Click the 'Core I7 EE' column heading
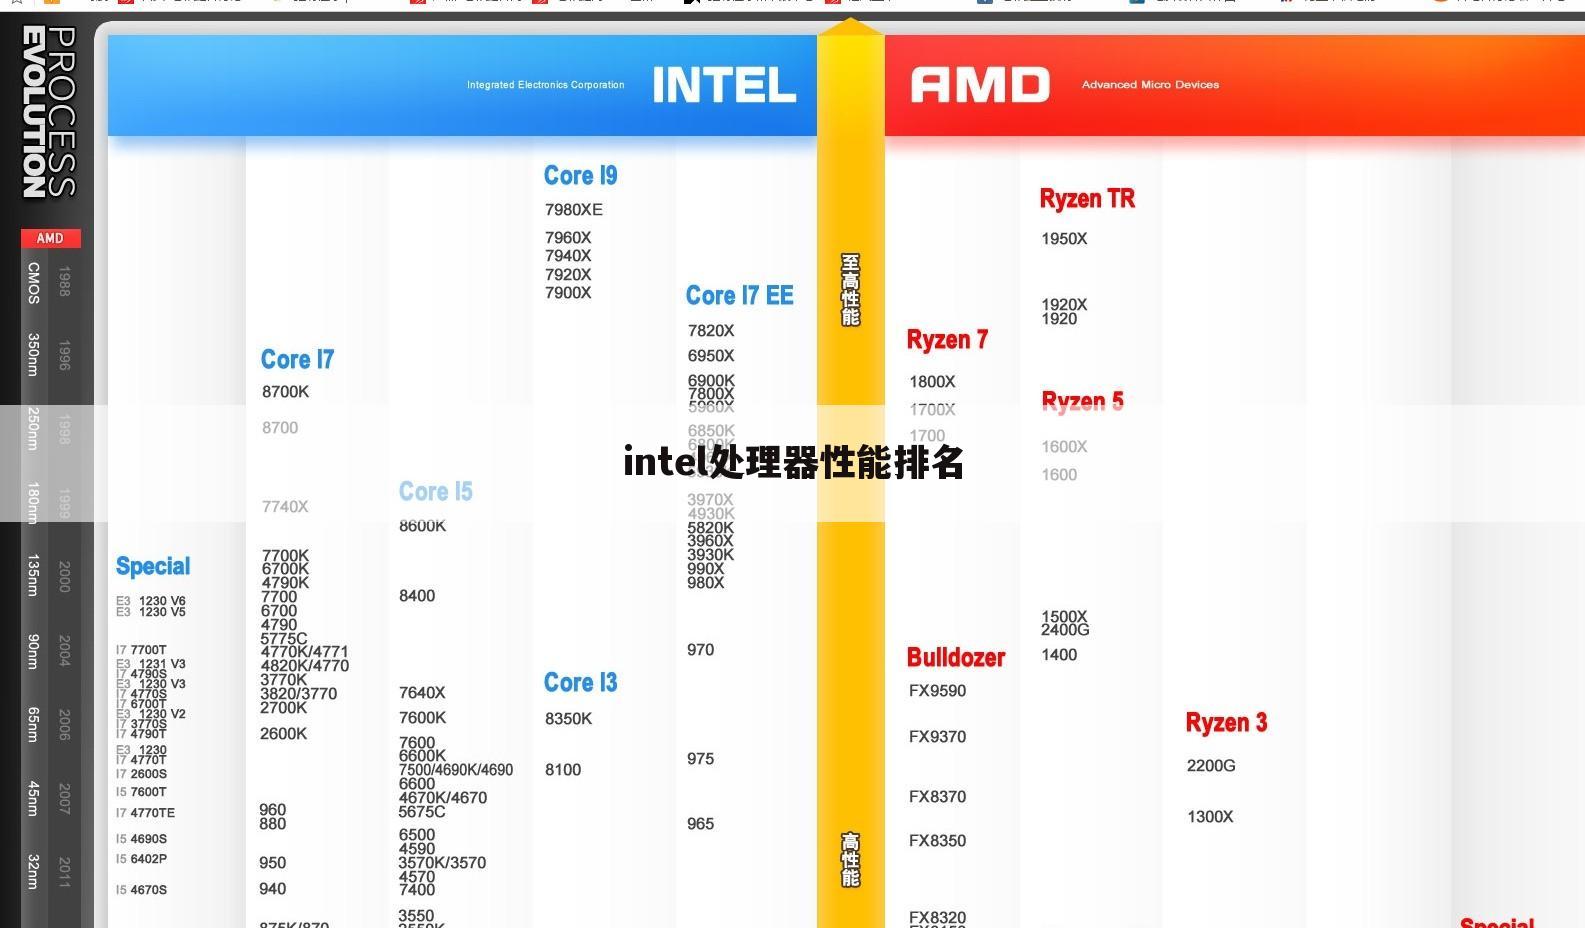Image resolution: width=1585 pixels, height=928 pixels. [739, 296]
